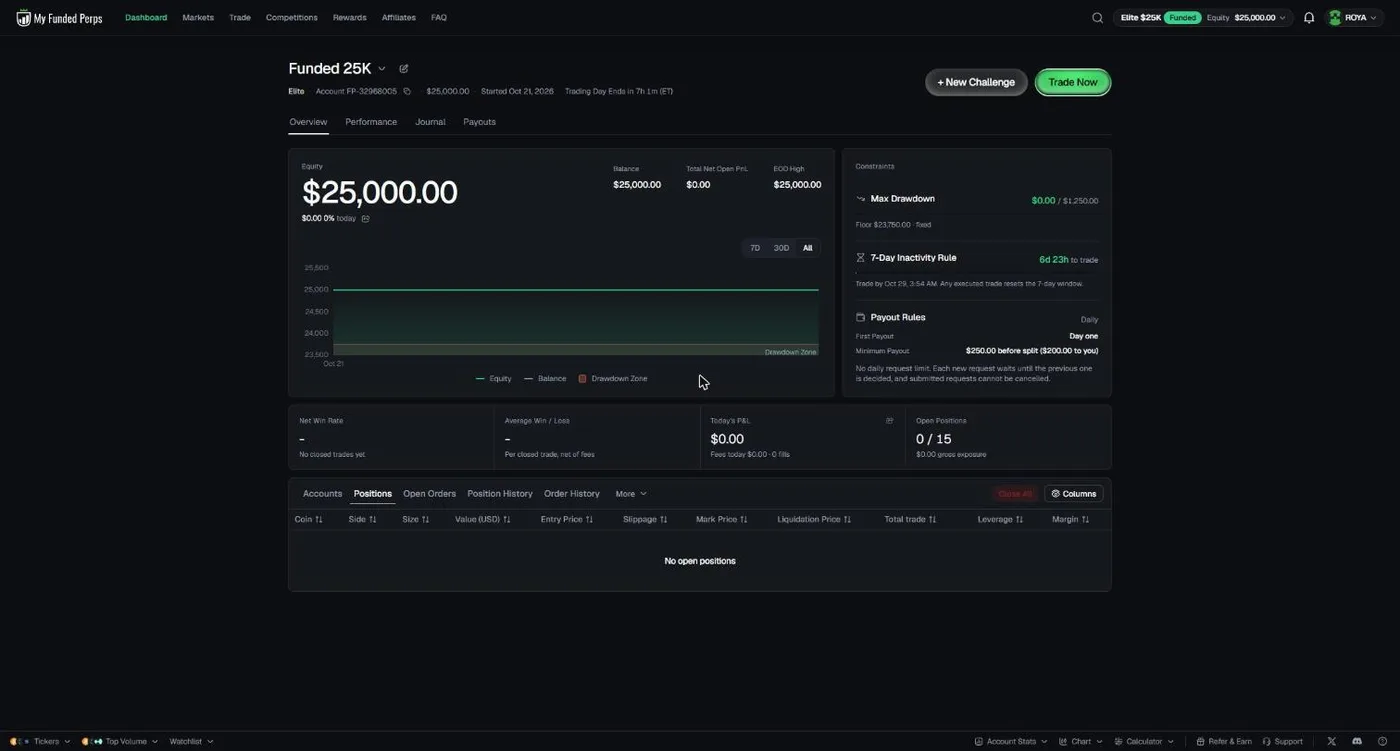Show the Open Orders tab

(429, 494)
